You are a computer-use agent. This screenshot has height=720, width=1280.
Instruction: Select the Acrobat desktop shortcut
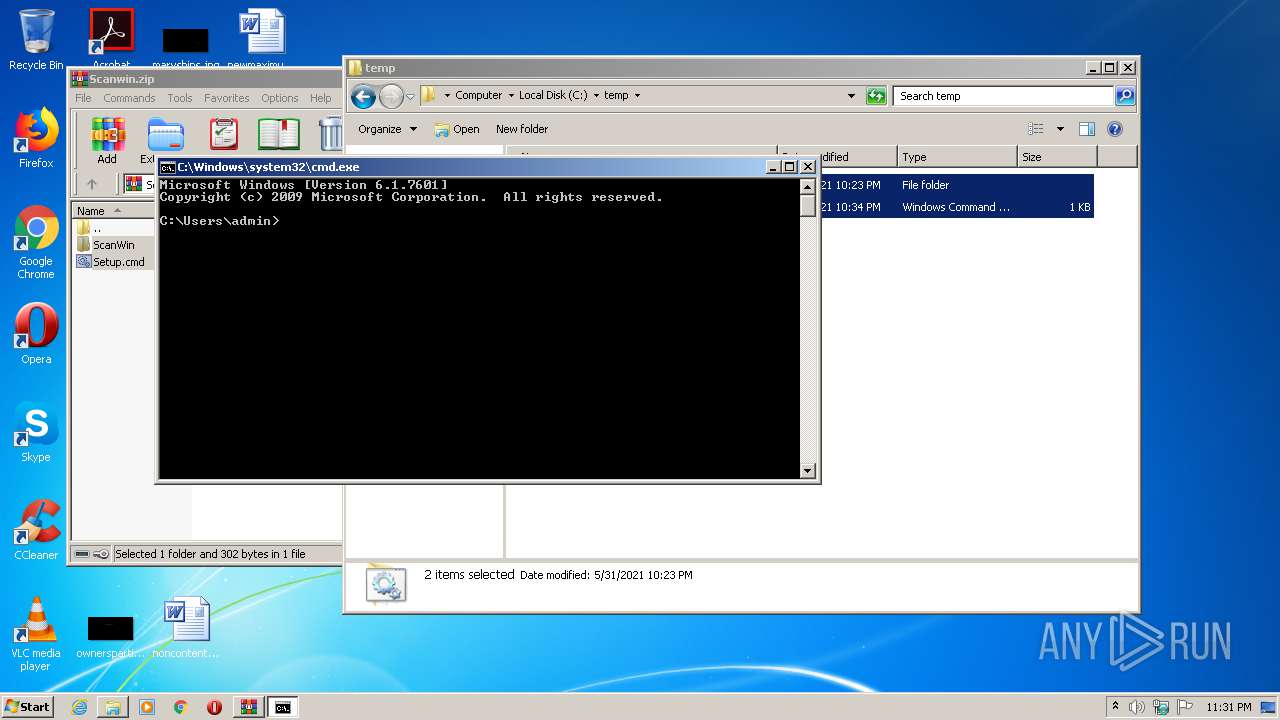point(111,40)
